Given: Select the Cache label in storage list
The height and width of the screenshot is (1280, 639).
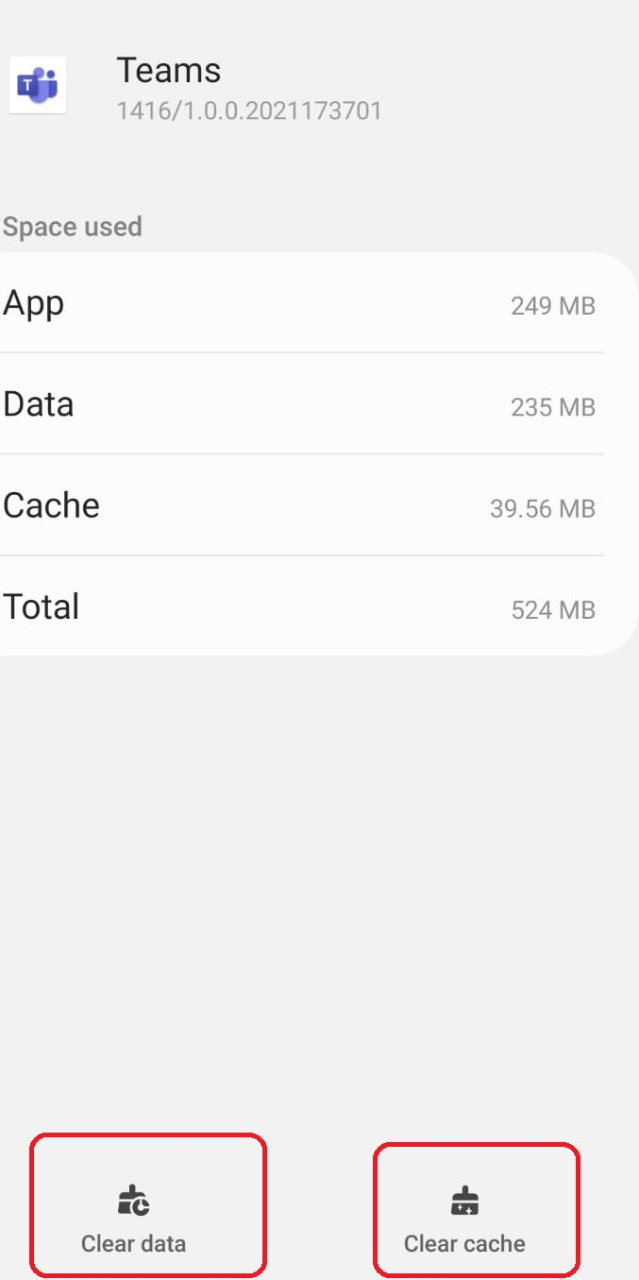Looking at the screenshot, I should (x=52, y=505).
